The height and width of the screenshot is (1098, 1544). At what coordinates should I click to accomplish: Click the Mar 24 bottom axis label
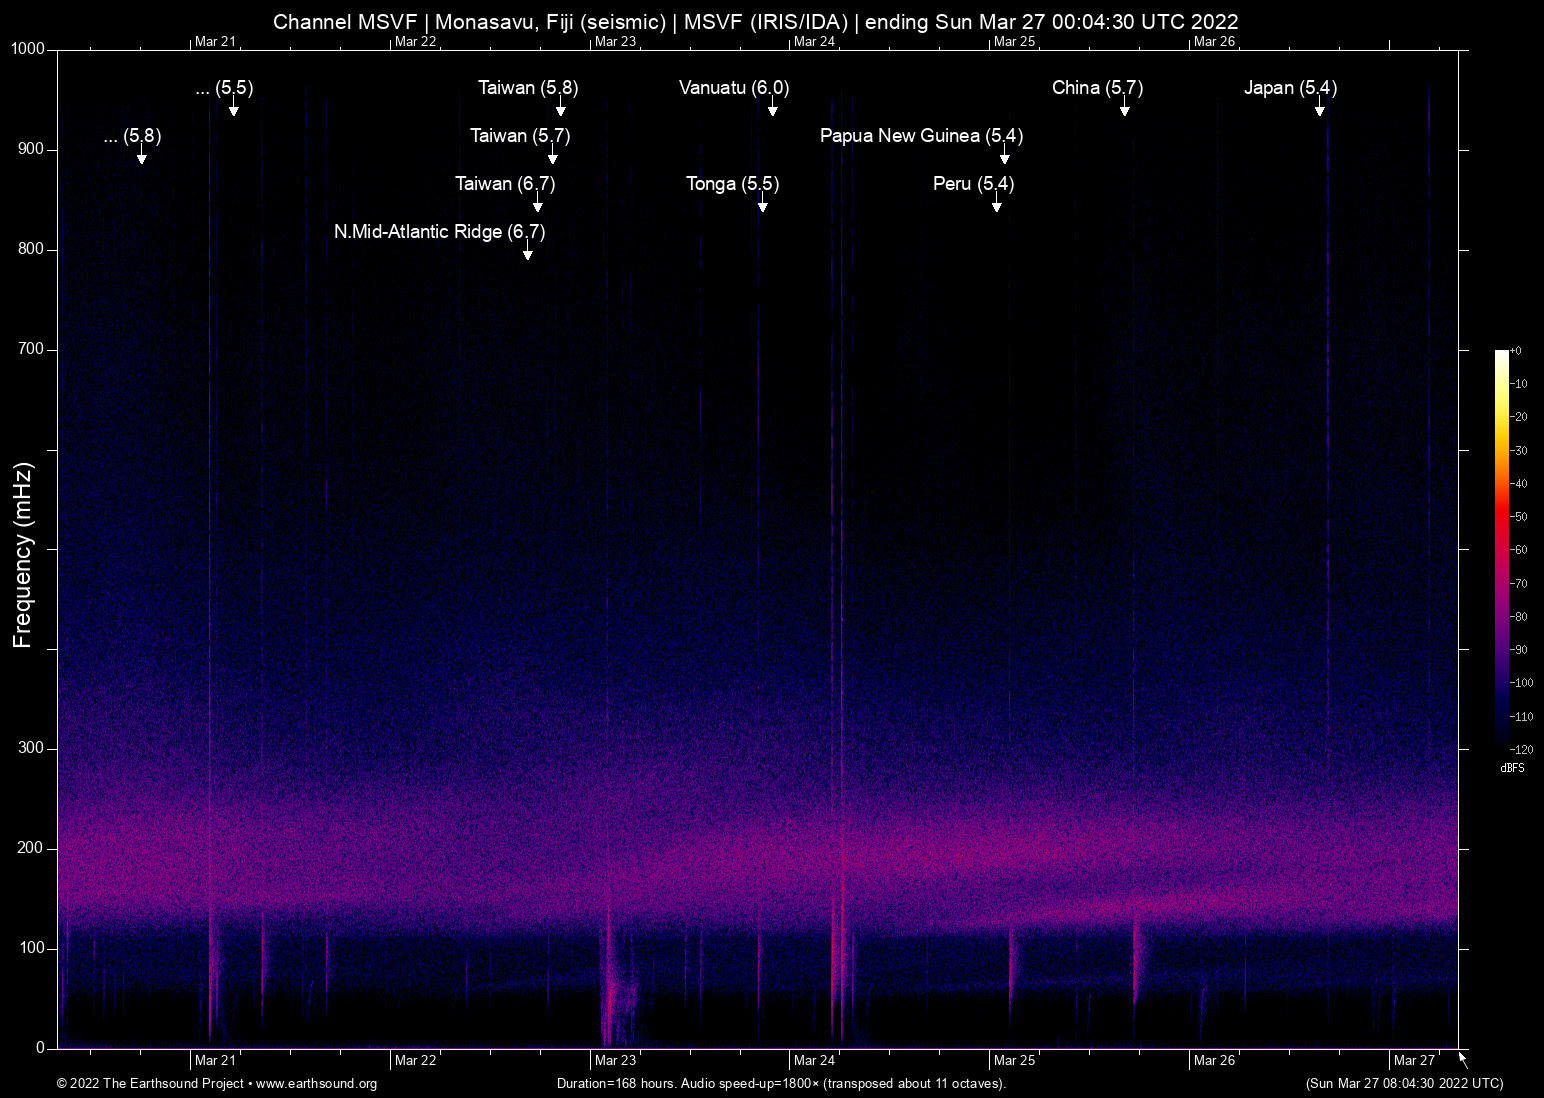(814, 1060)
